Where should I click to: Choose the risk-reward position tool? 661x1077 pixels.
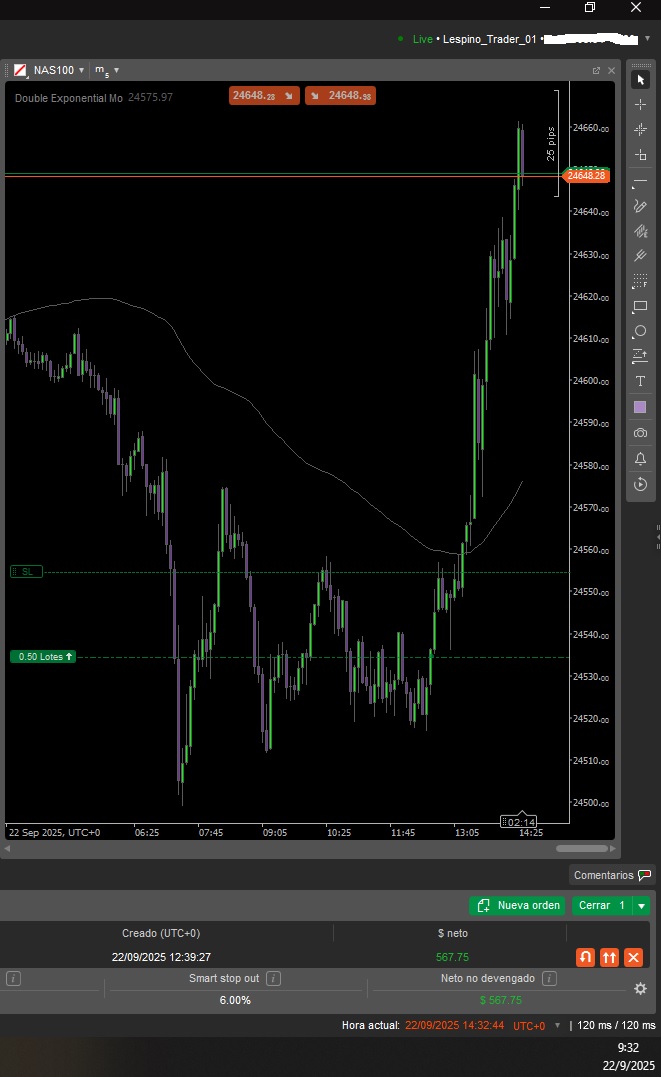(640, 356)
